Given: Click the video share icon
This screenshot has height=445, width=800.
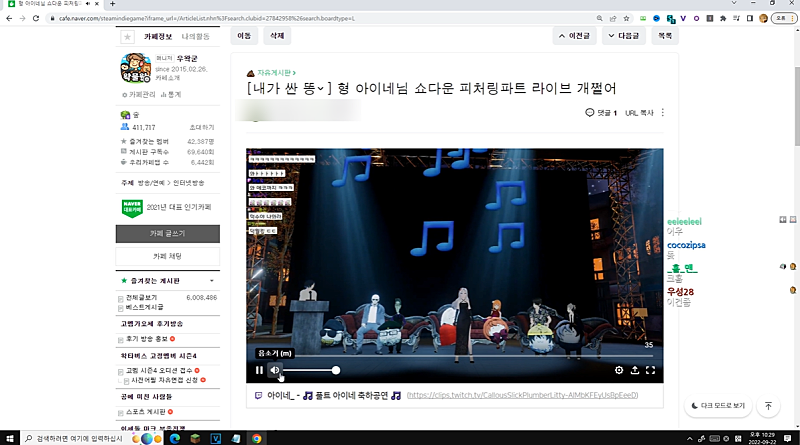Looking at the screenshot, I should (x=635, y=370).
